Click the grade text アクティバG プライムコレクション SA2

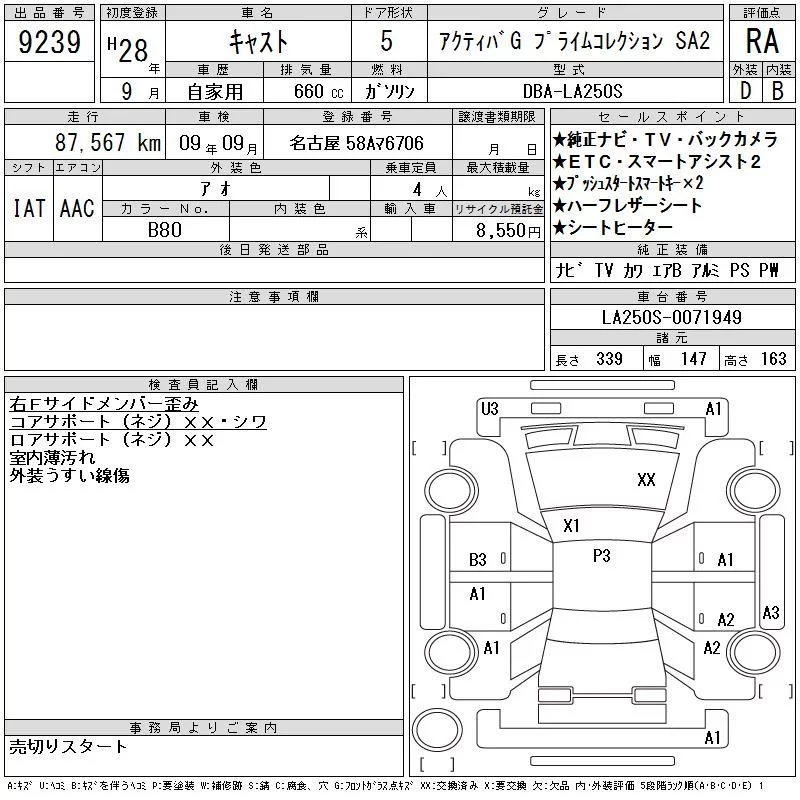tap(574, 41)
